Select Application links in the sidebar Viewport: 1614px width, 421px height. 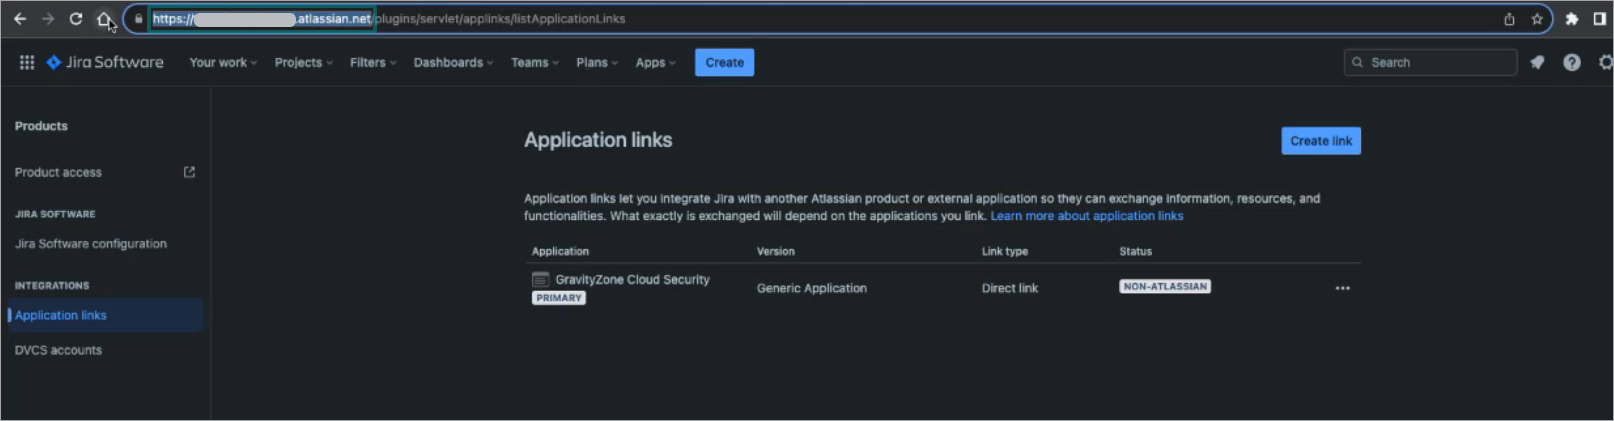[x=104, y=315]
